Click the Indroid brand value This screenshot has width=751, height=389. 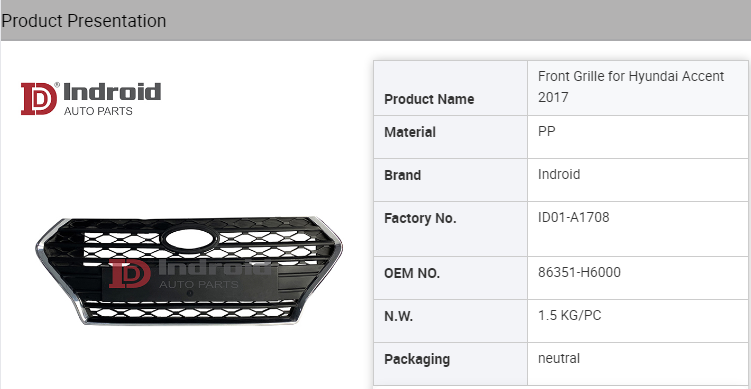coord(559,174)
